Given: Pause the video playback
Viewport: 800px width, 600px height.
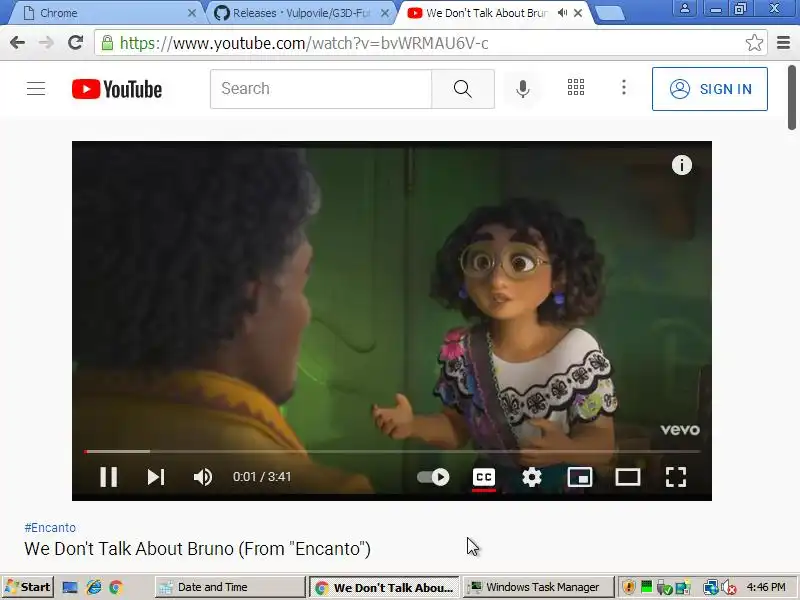Looking at the screenshot, I should click(108, 477).
